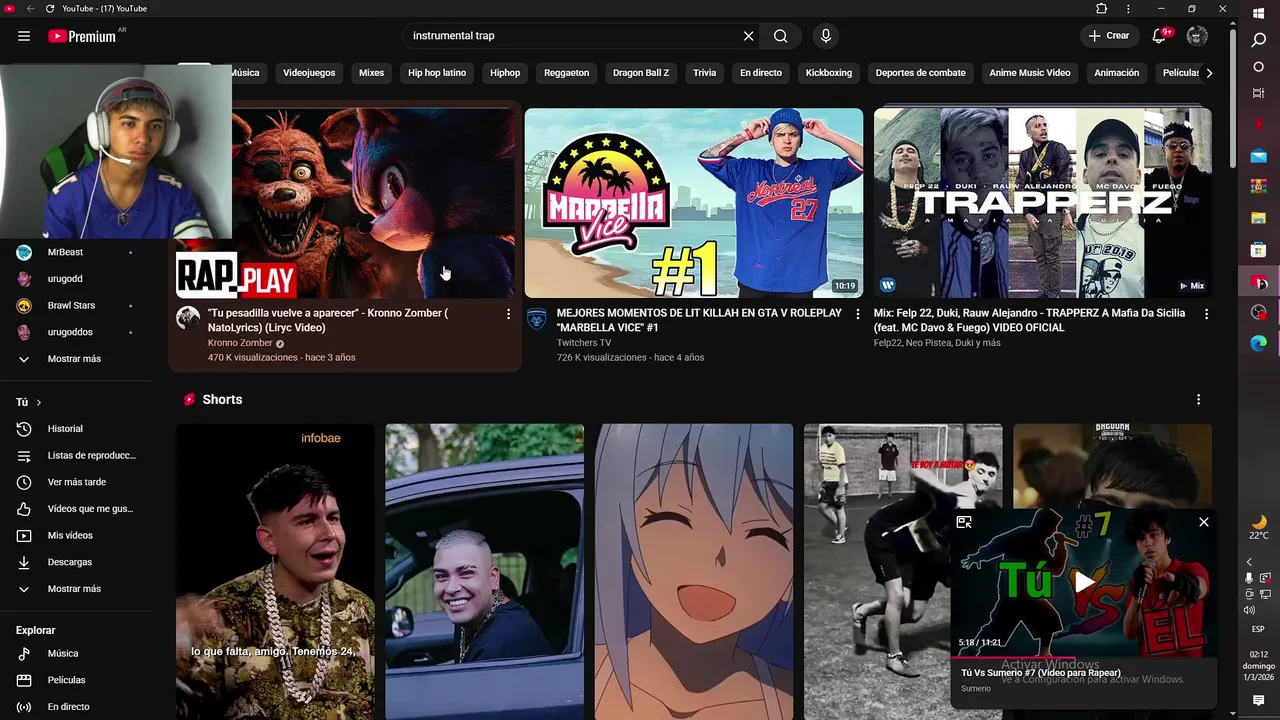Select the Videojuegos chip
The height and width of the screenshot is (720, 1280).
(x=309, y=73)
